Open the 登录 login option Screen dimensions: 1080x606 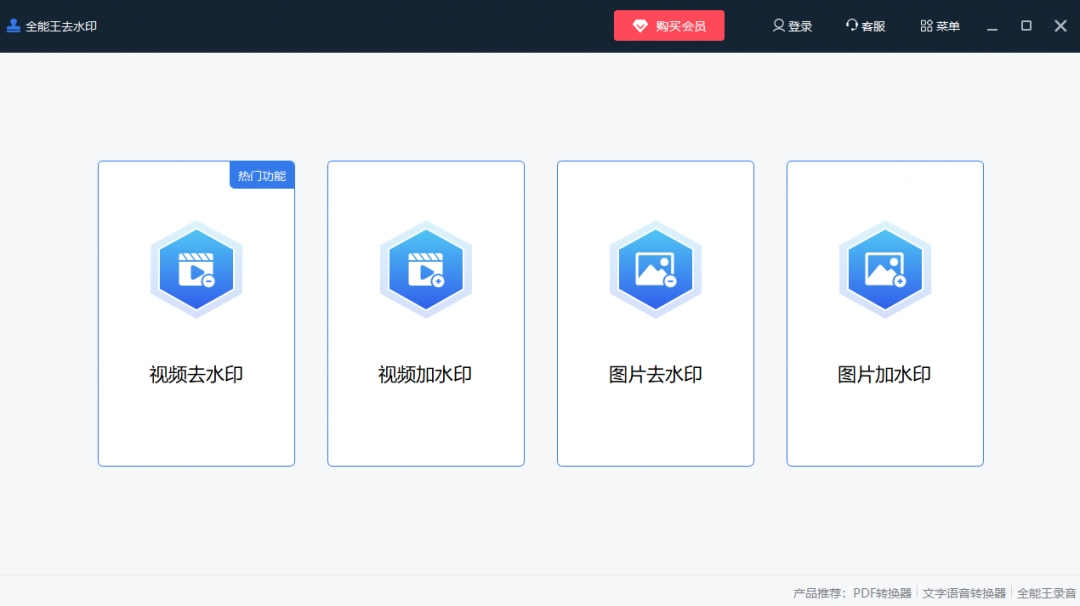point(793,25)
